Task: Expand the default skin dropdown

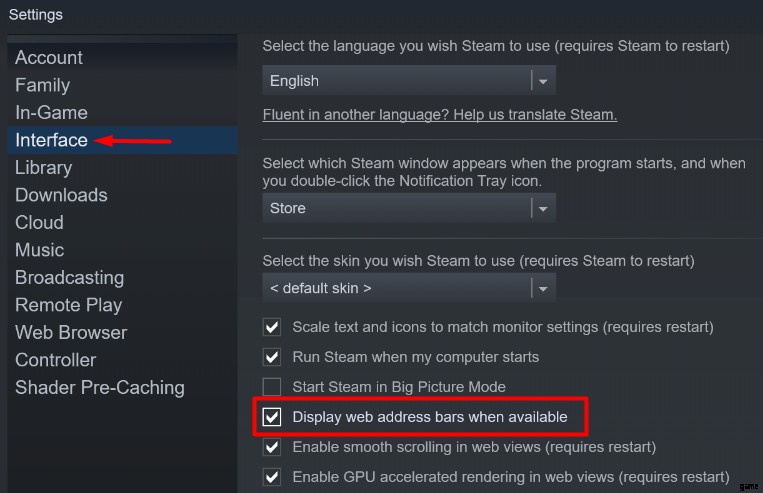Action: 409,288
